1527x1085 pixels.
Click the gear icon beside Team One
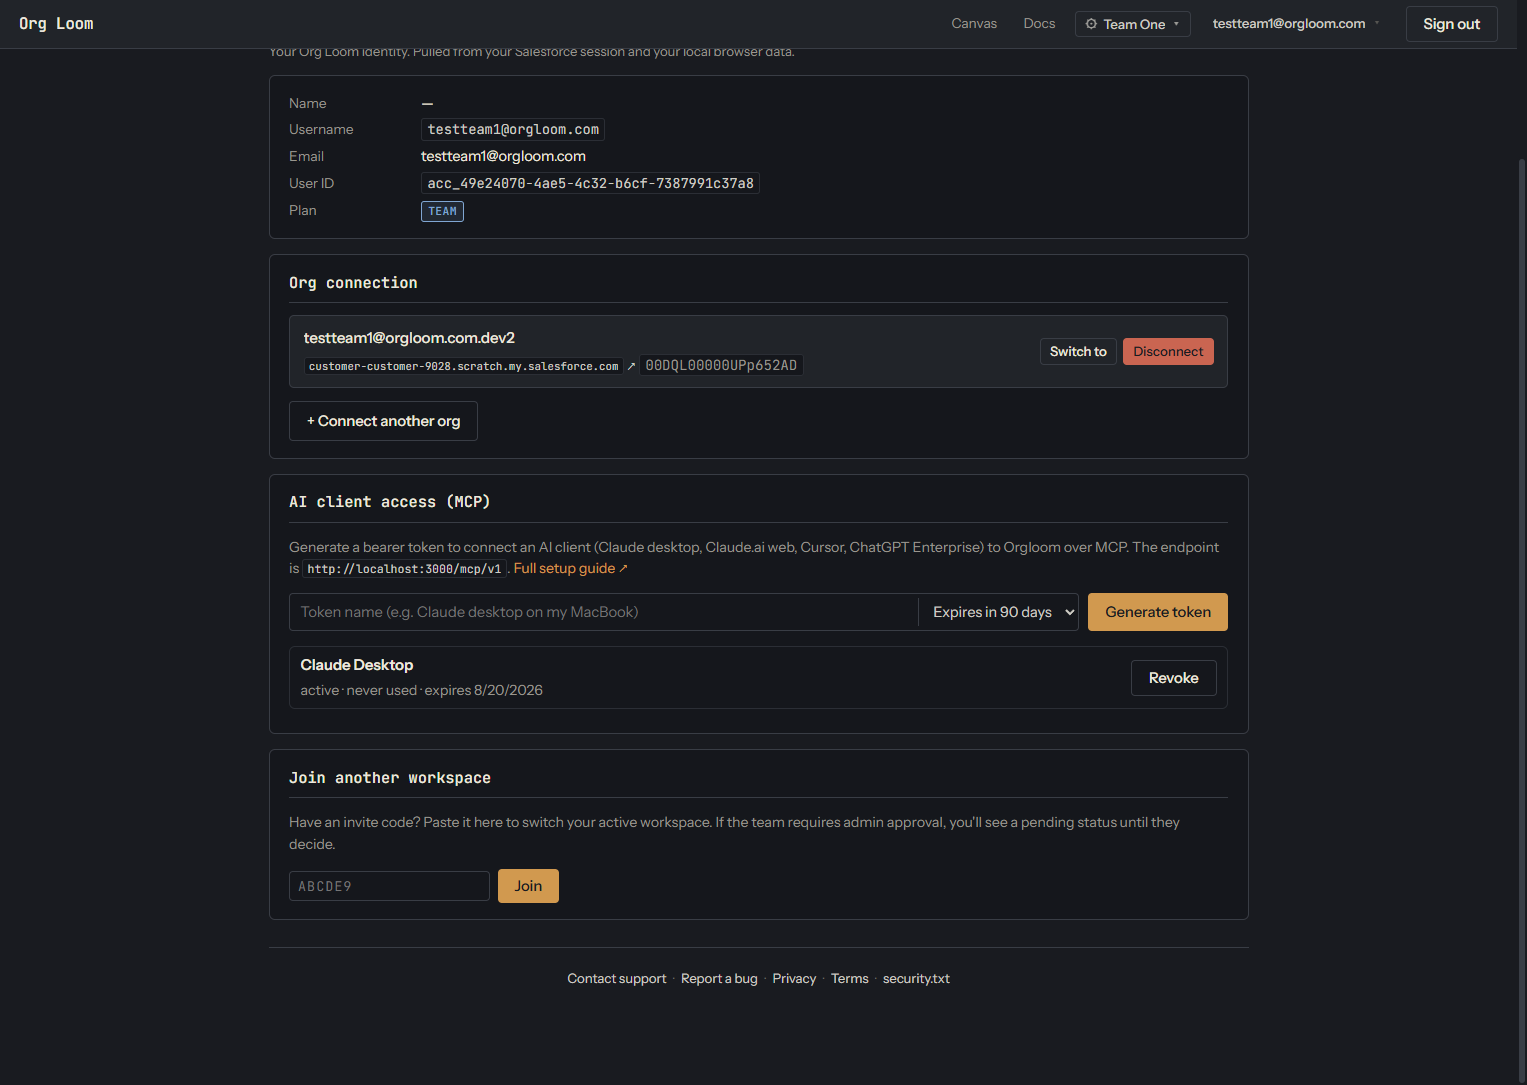point(1091,24)
